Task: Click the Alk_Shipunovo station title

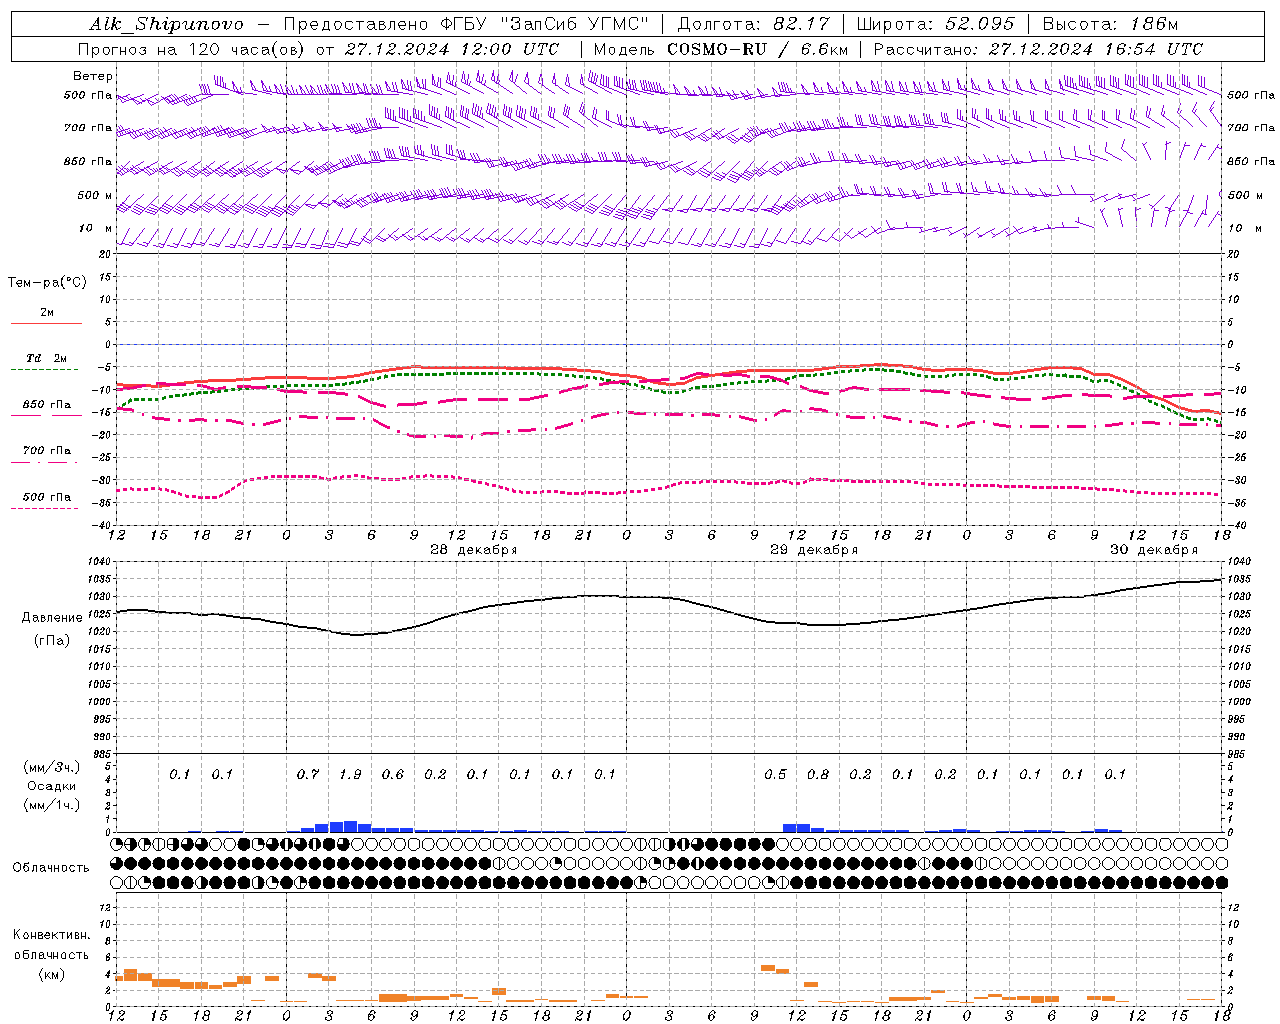Action: tap(166, 24)
